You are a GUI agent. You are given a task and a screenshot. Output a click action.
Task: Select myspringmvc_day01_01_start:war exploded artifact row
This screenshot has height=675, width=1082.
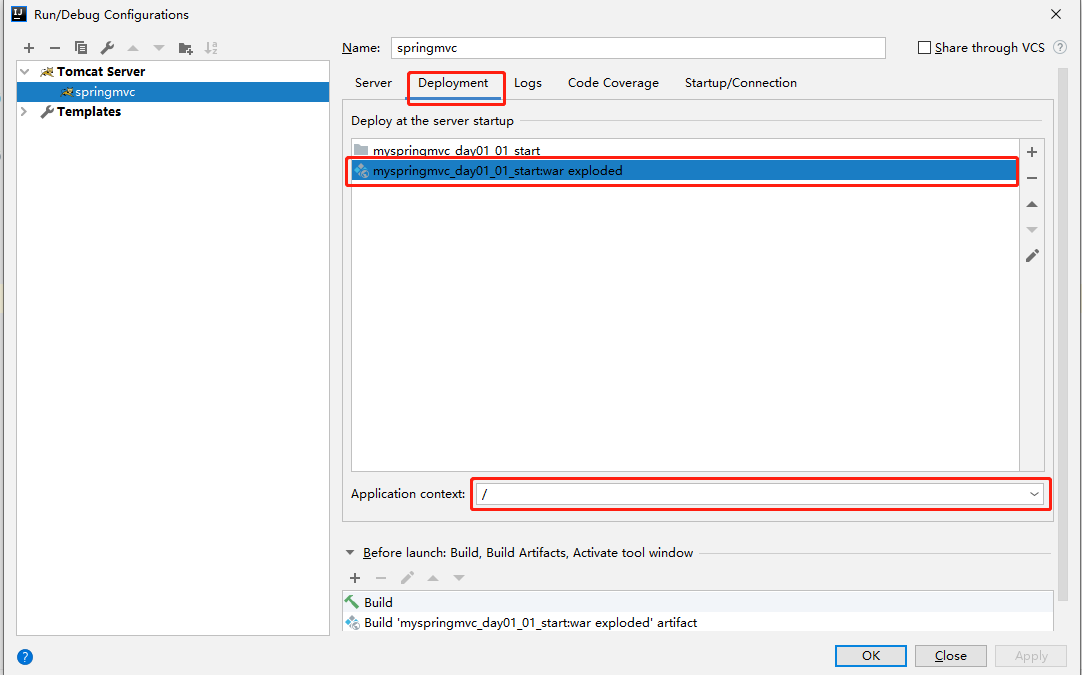(685, 170)
